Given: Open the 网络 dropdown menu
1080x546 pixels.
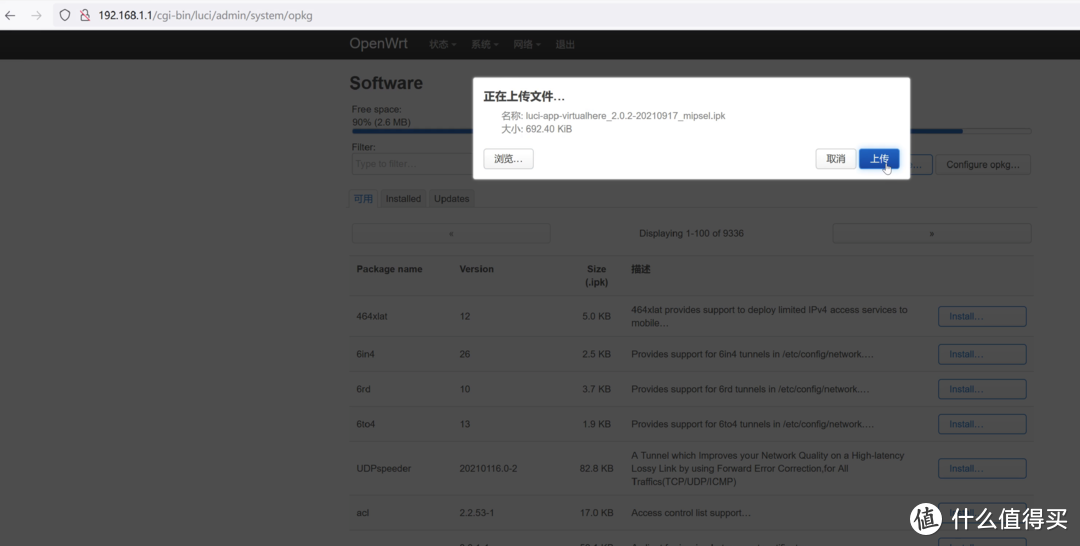Looking at the screenshot, I should (526, 45).
